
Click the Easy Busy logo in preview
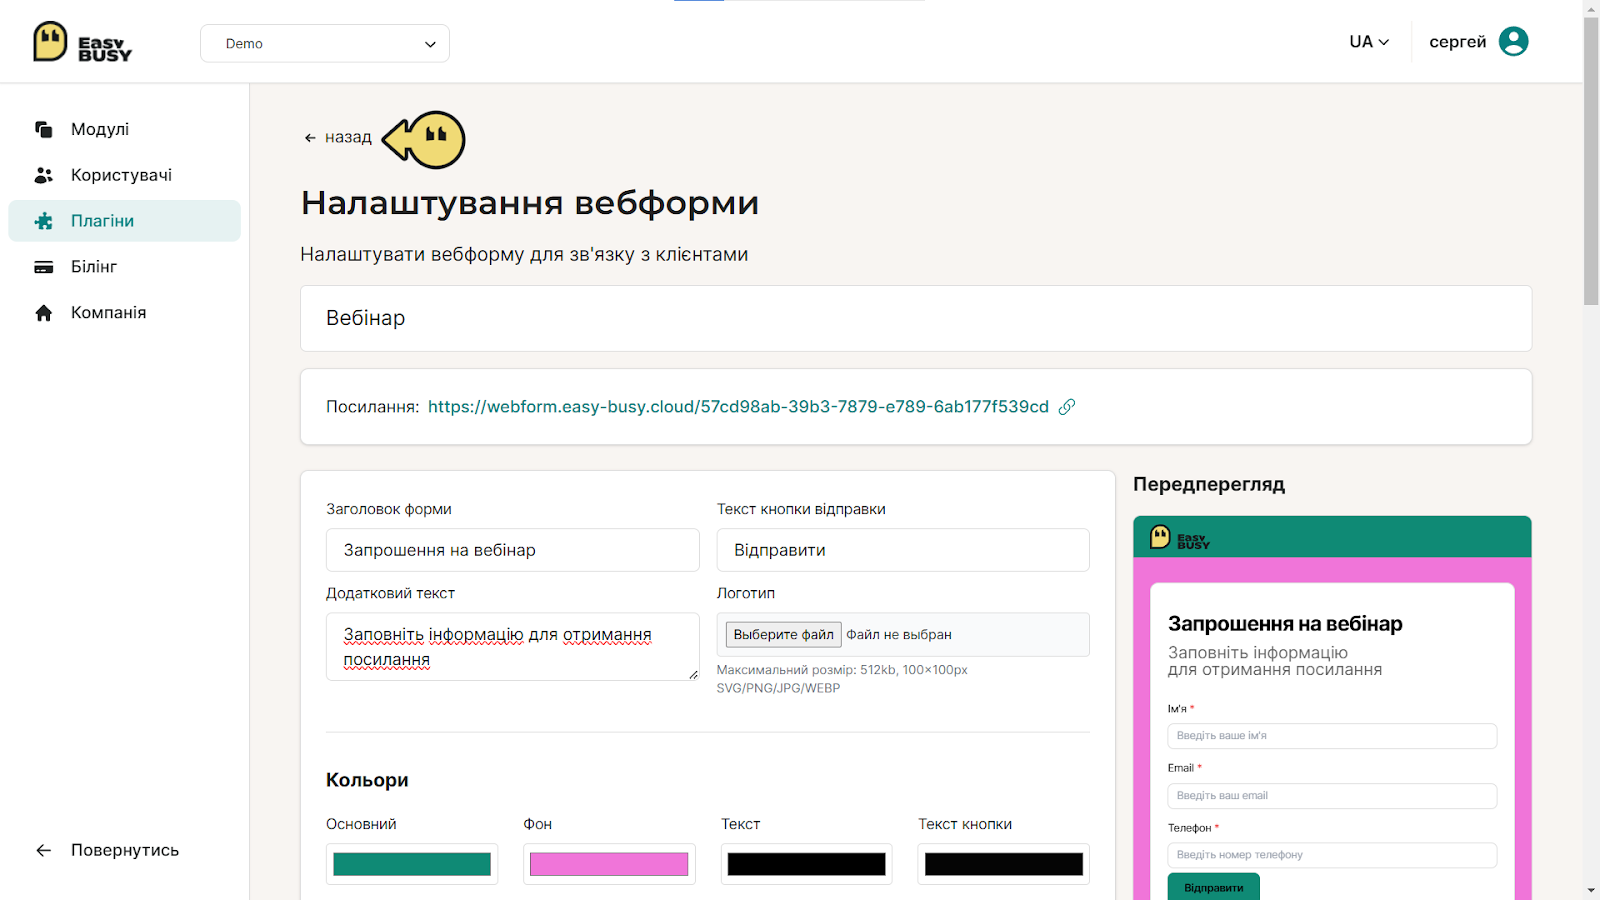pos(1180,538)
